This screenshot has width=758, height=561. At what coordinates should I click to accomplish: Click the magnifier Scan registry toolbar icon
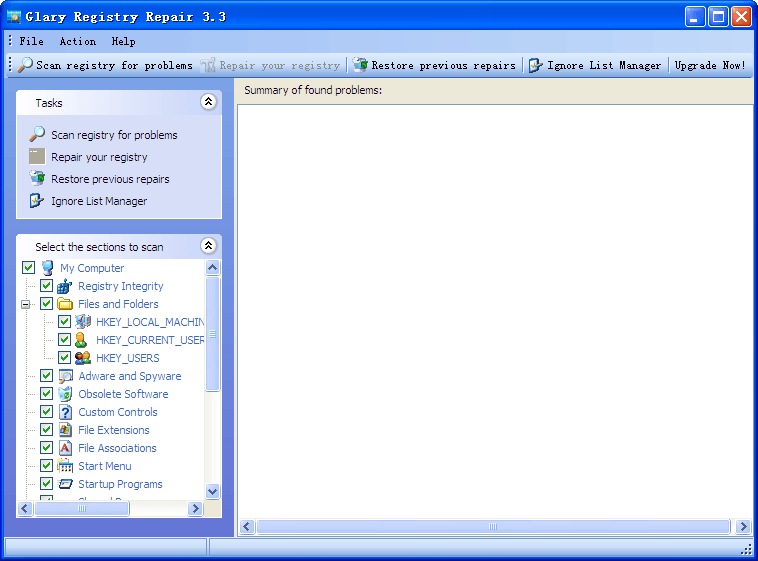(x=25, y=65)
